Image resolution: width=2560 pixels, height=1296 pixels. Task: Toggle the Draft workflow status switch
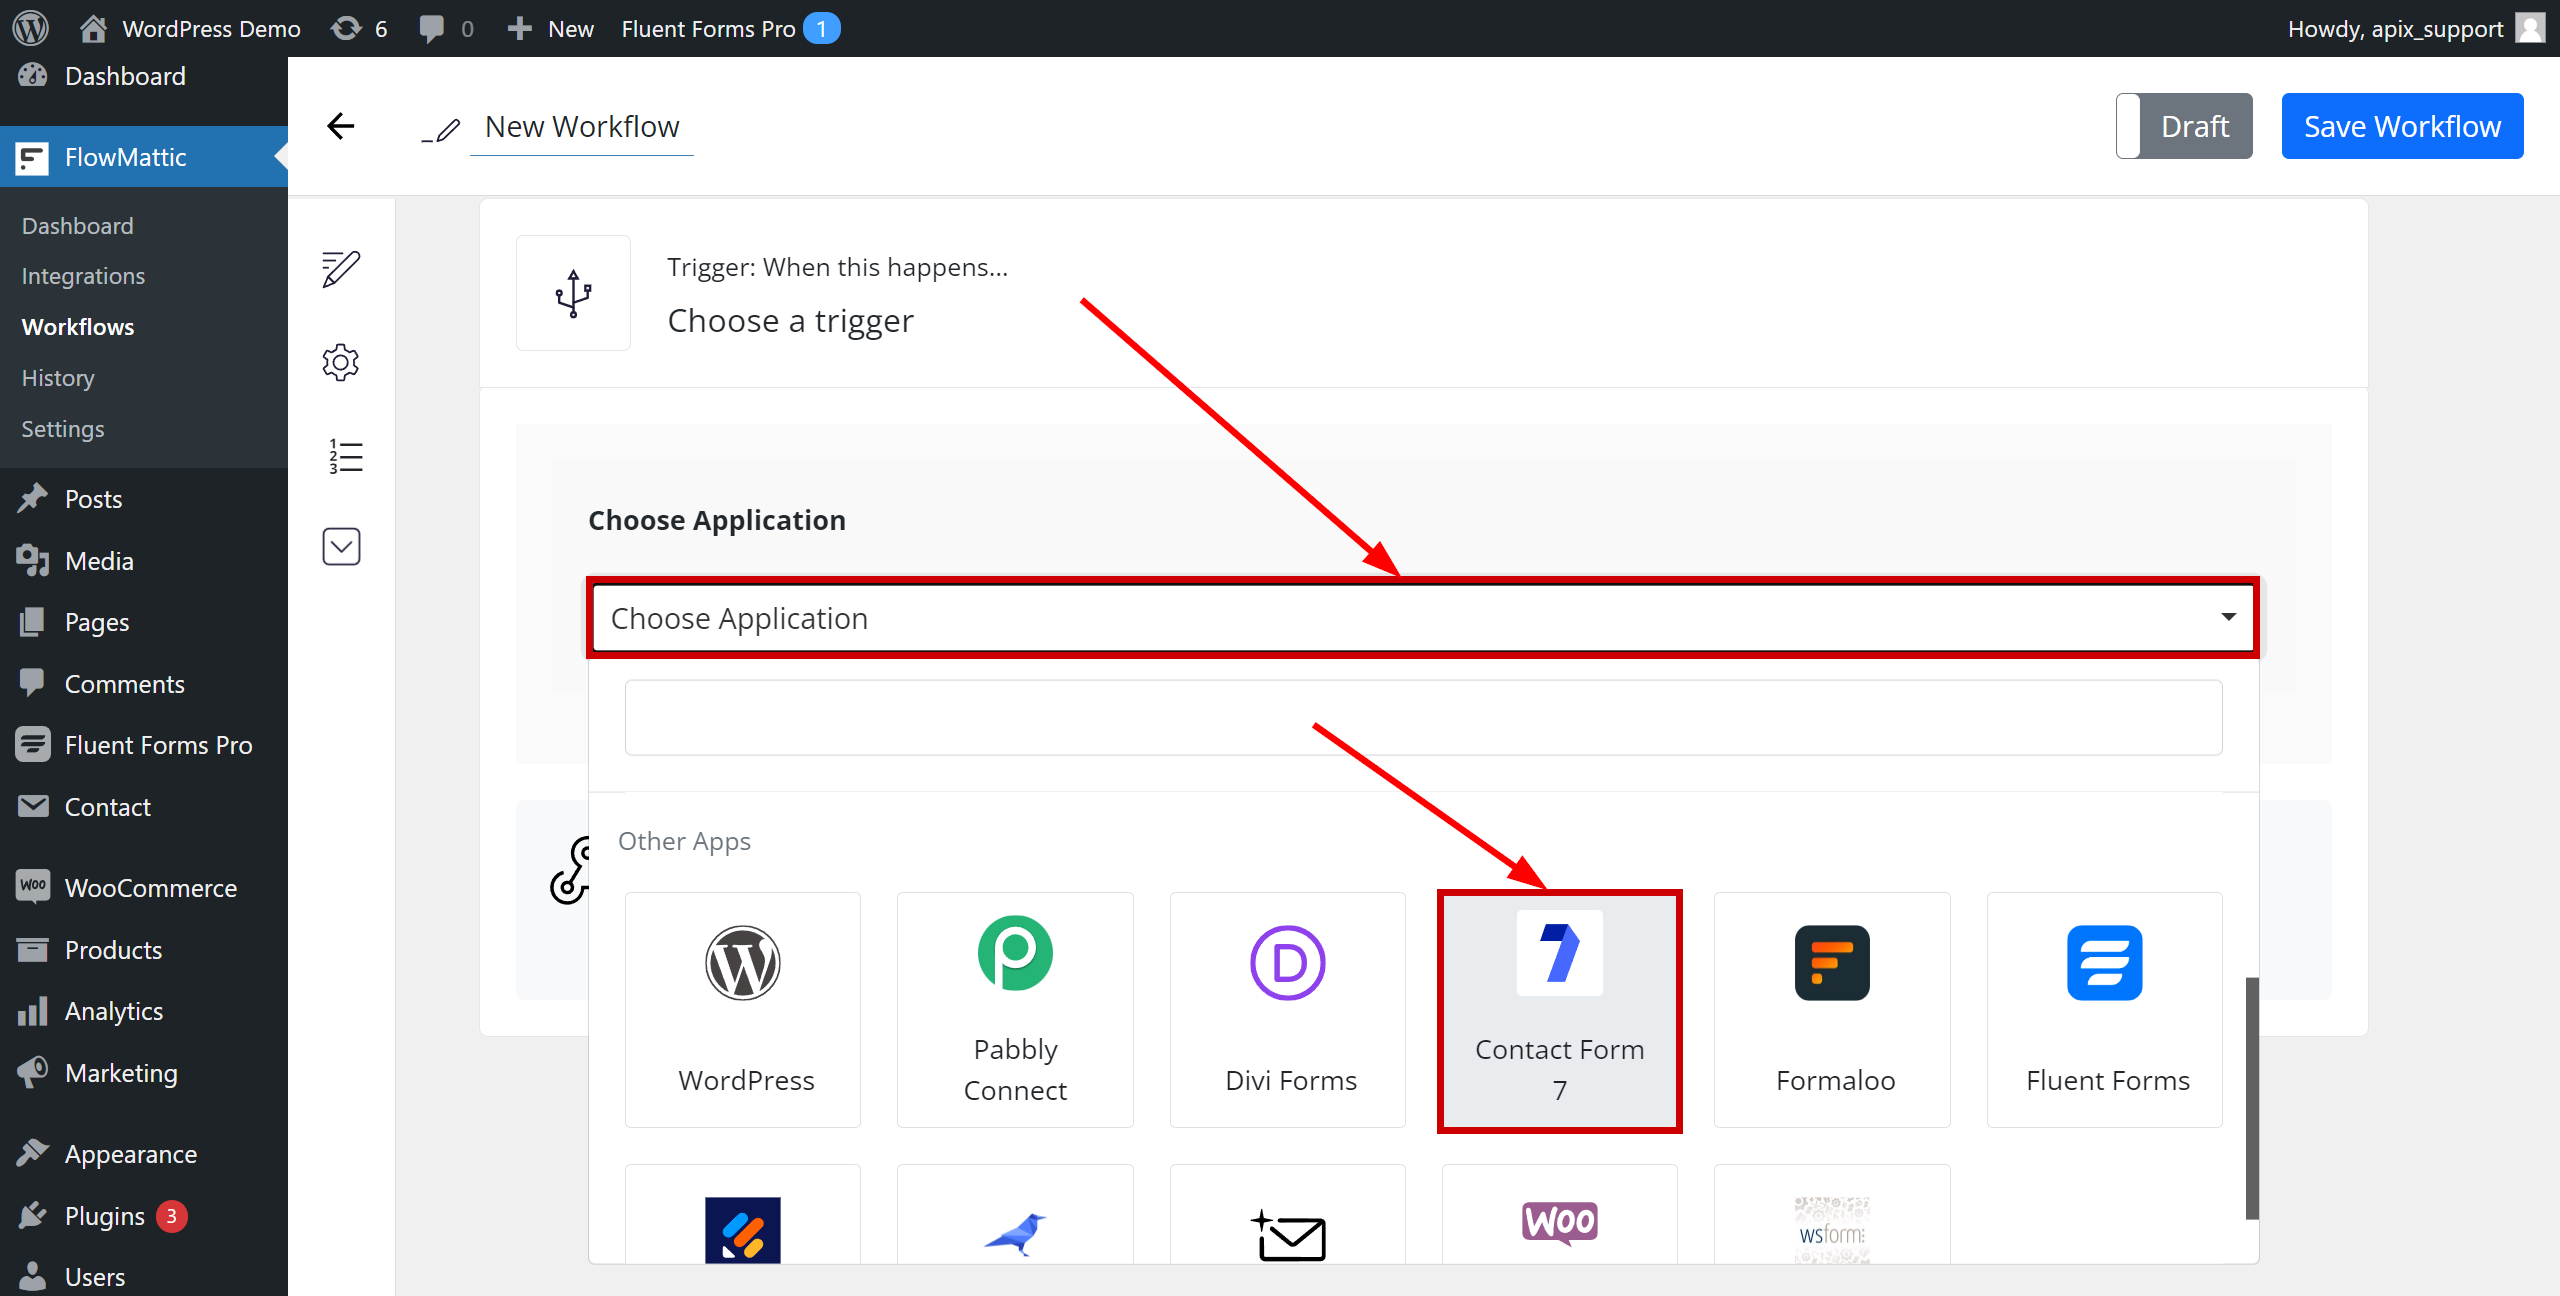click(2184, 126)
